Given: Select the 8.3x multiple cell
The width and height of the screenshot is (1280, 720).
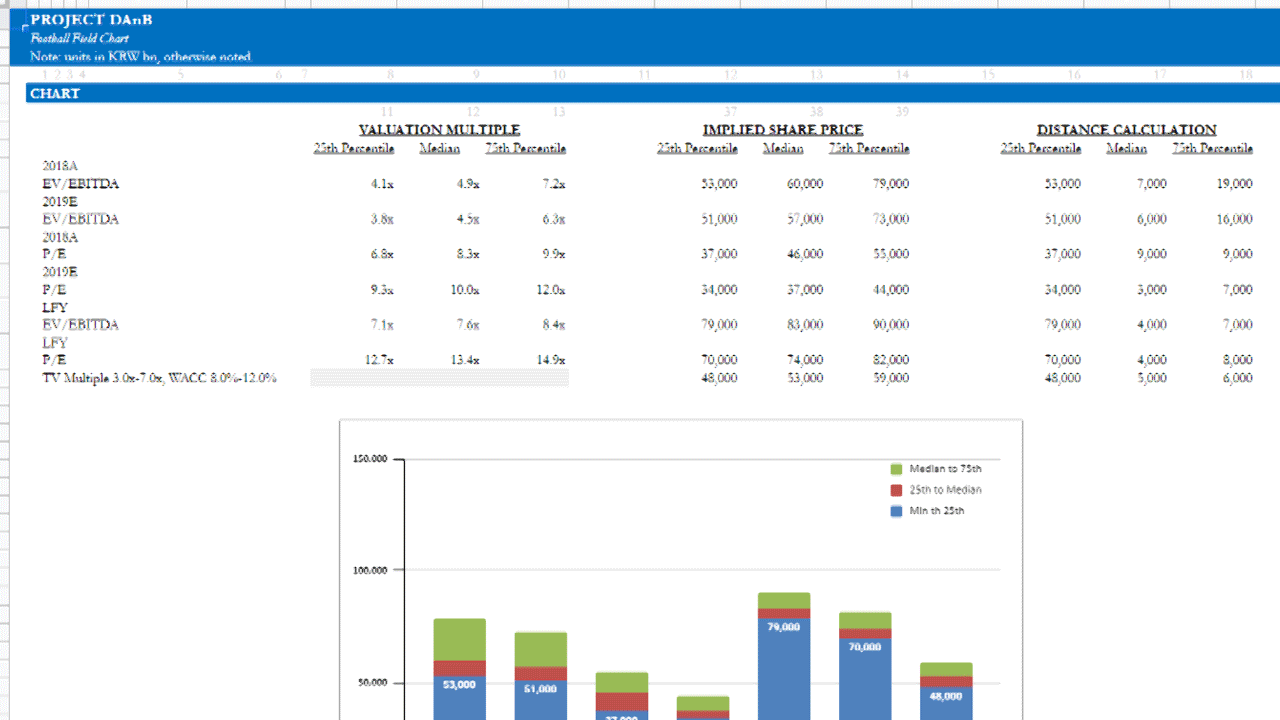Looking at the screenshot, I should (x=468, y=254).
